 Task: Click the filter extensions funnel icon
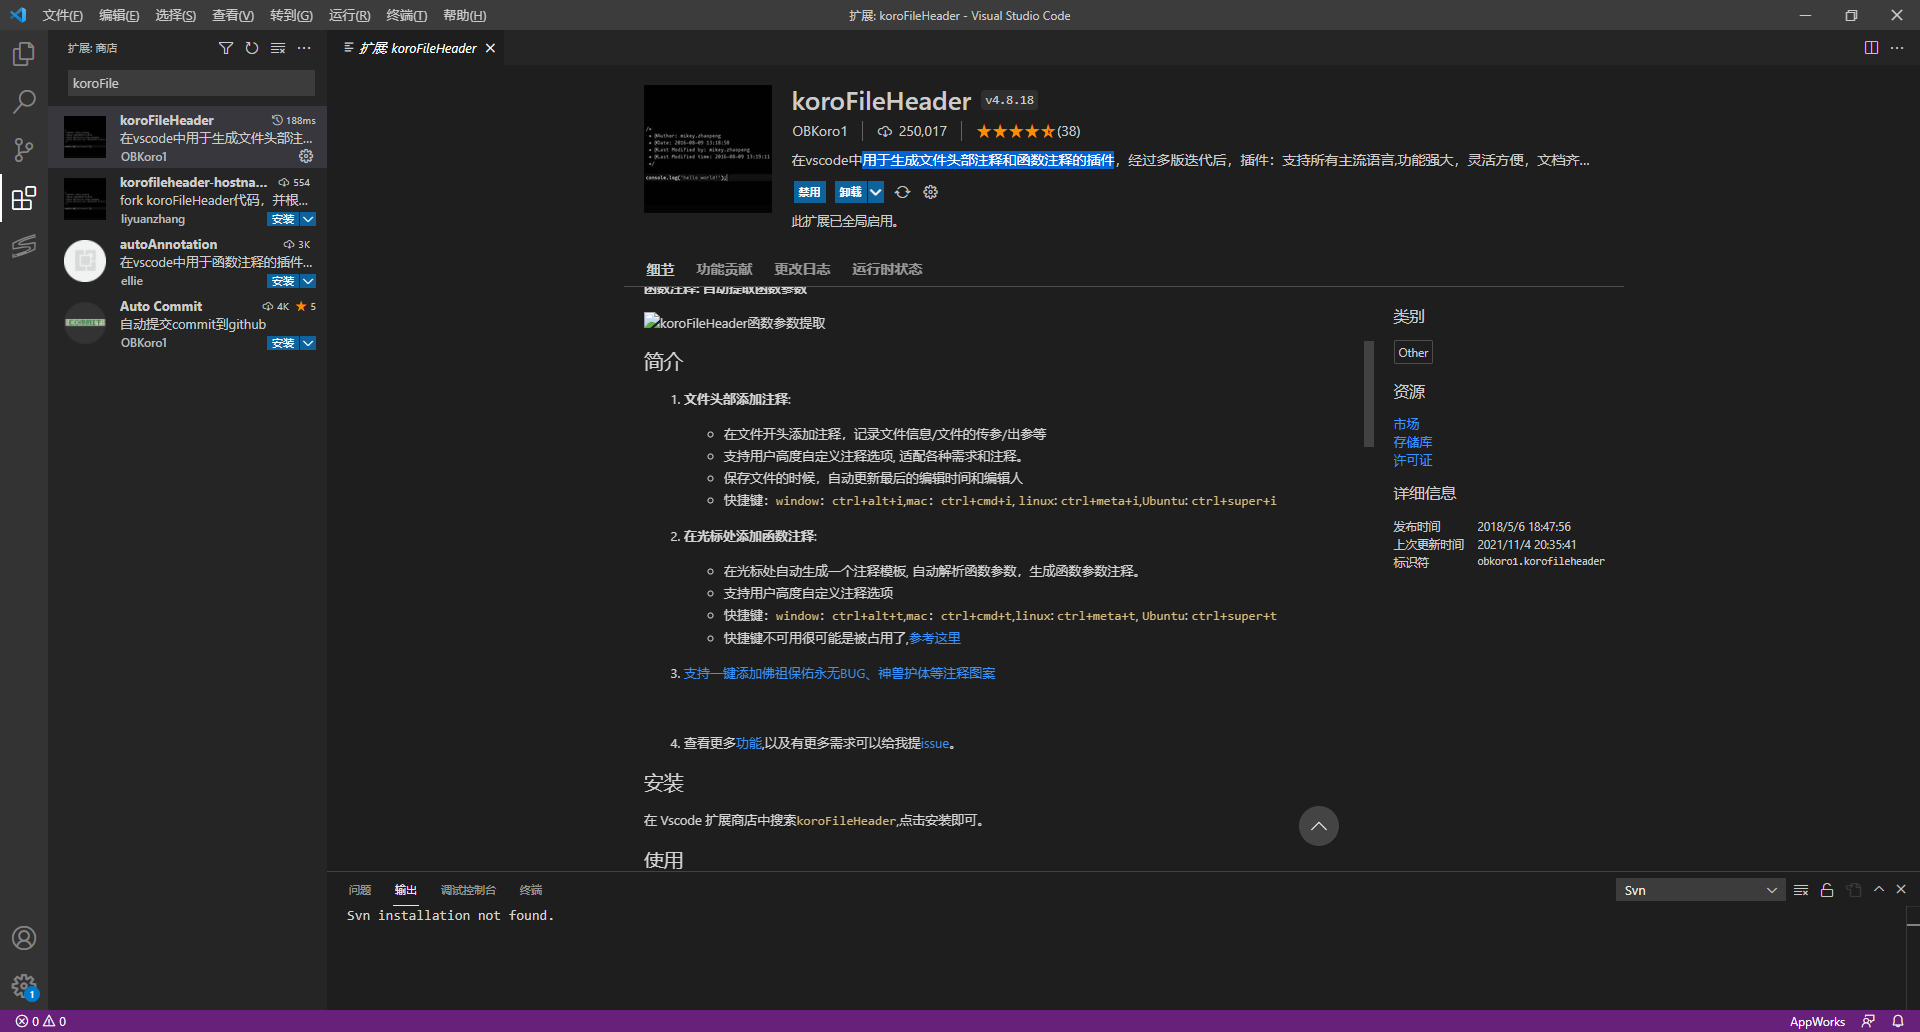tap(226, 48)
